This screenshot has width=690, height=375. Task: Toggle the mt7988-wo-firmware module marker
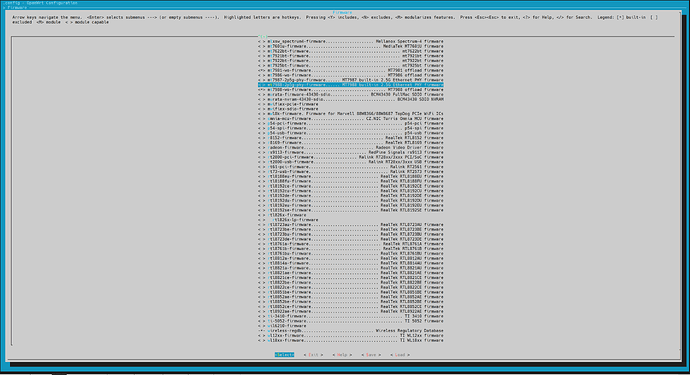click(x=262, y=90)
